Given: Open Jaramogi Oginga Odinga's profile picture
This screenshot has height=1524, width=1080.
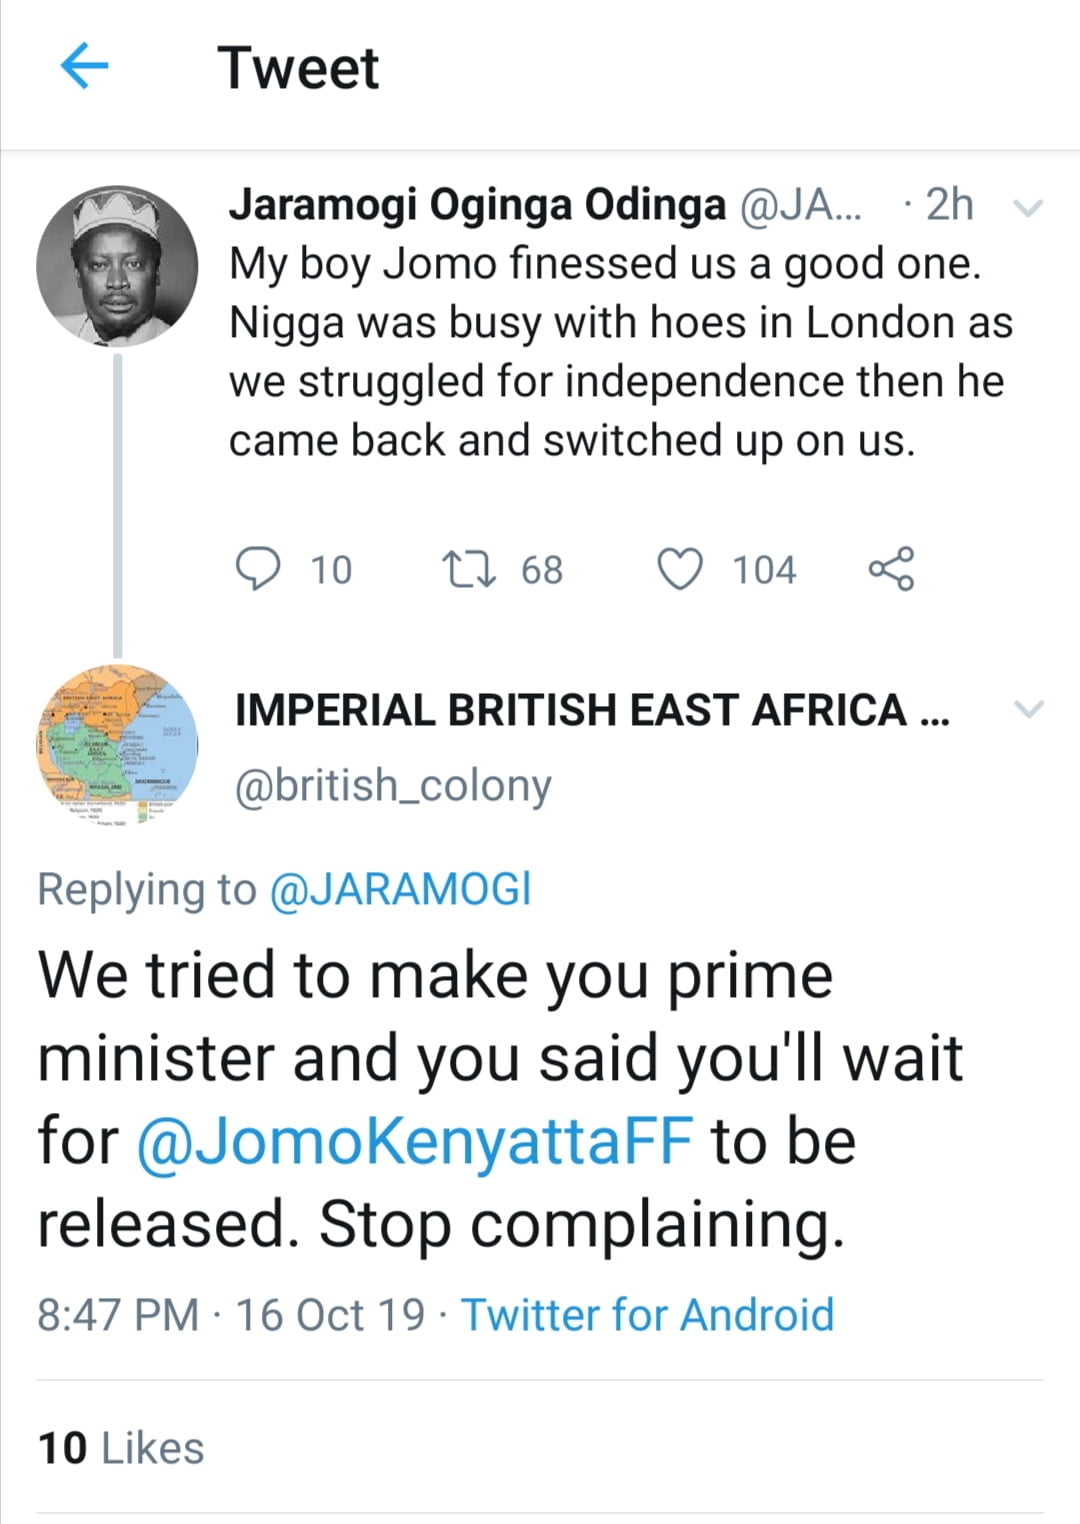Looking at the screenshot, I should (117, 266).
